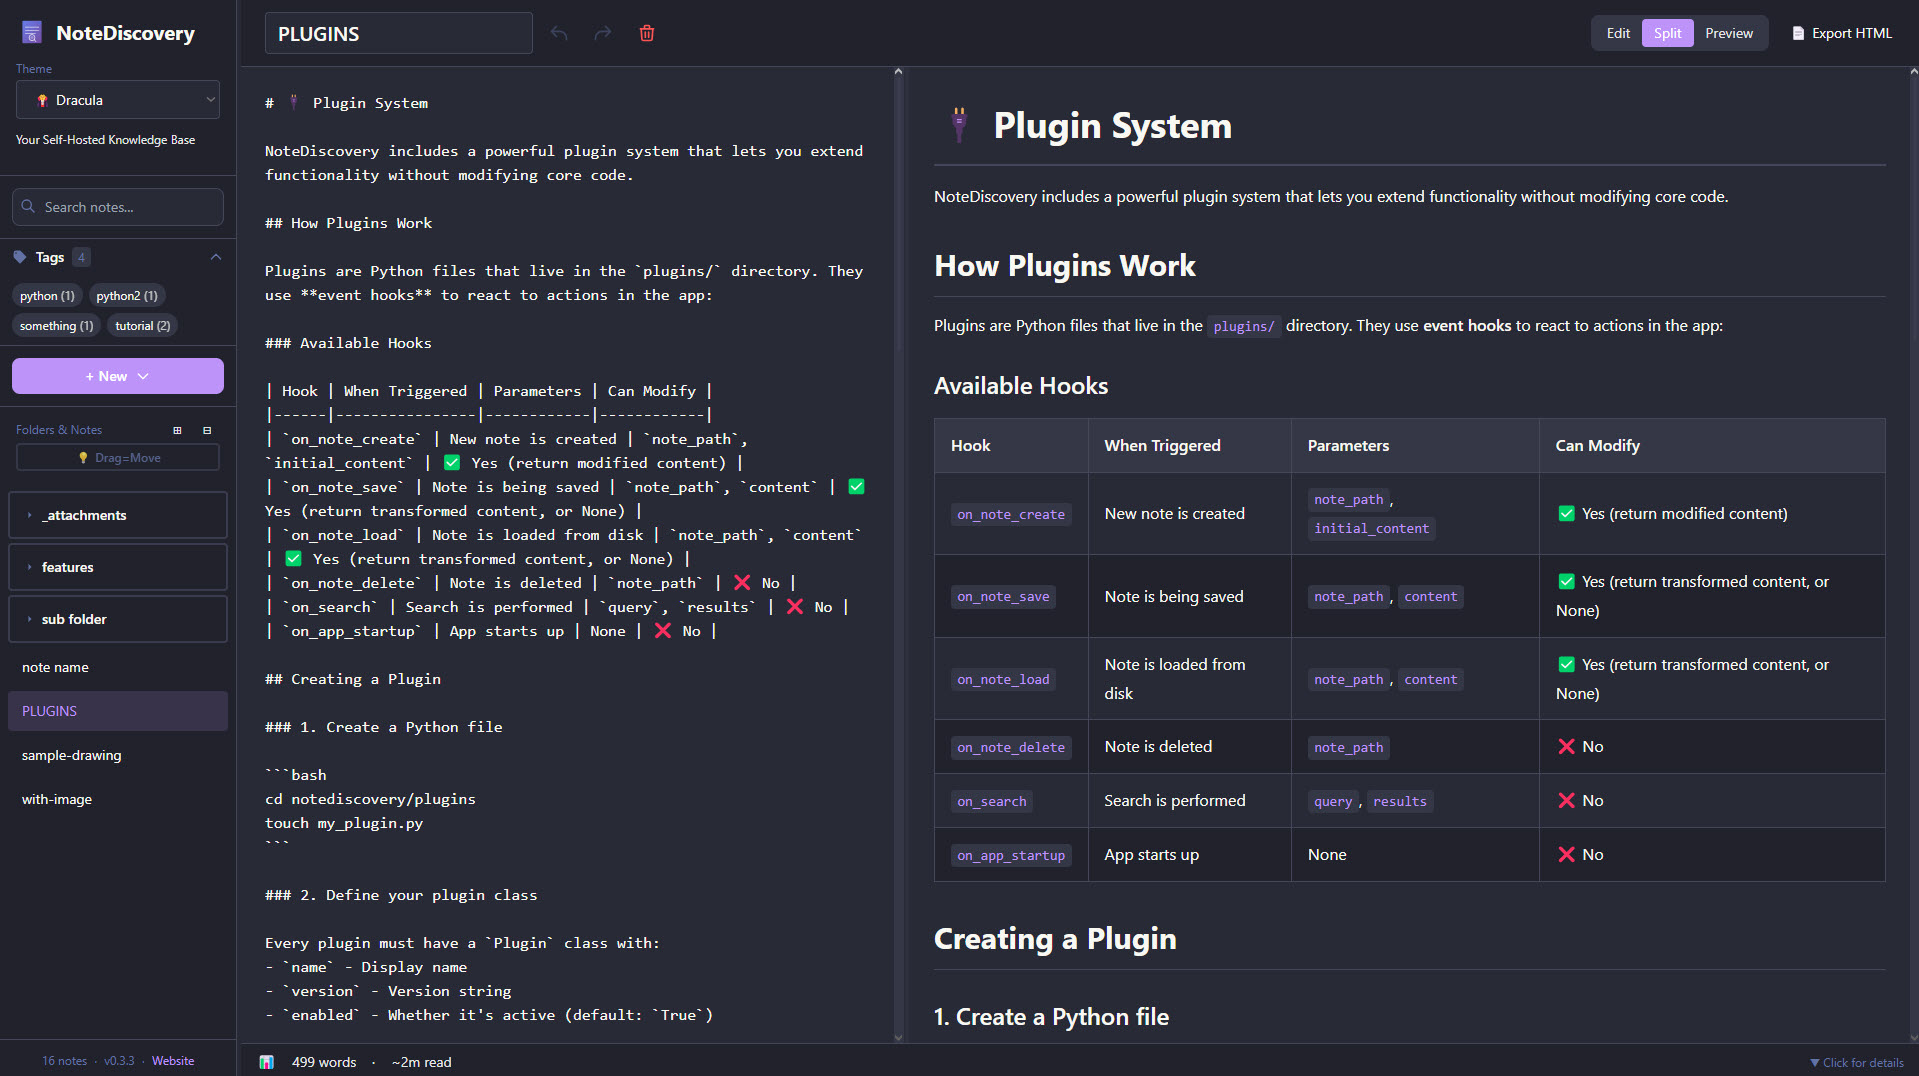Switch to Edit view mode
The height and width of the screenshot is (1076, 1919).
click(1618, 33)
